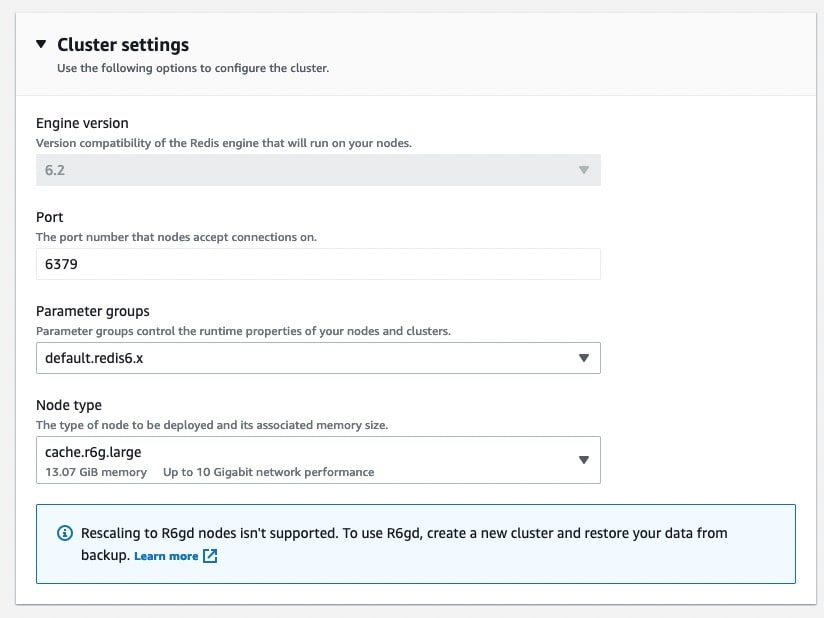Click the 13.07 GiB memory text
The width and height of the screenshot is (824, 618).
coord(96,472)
